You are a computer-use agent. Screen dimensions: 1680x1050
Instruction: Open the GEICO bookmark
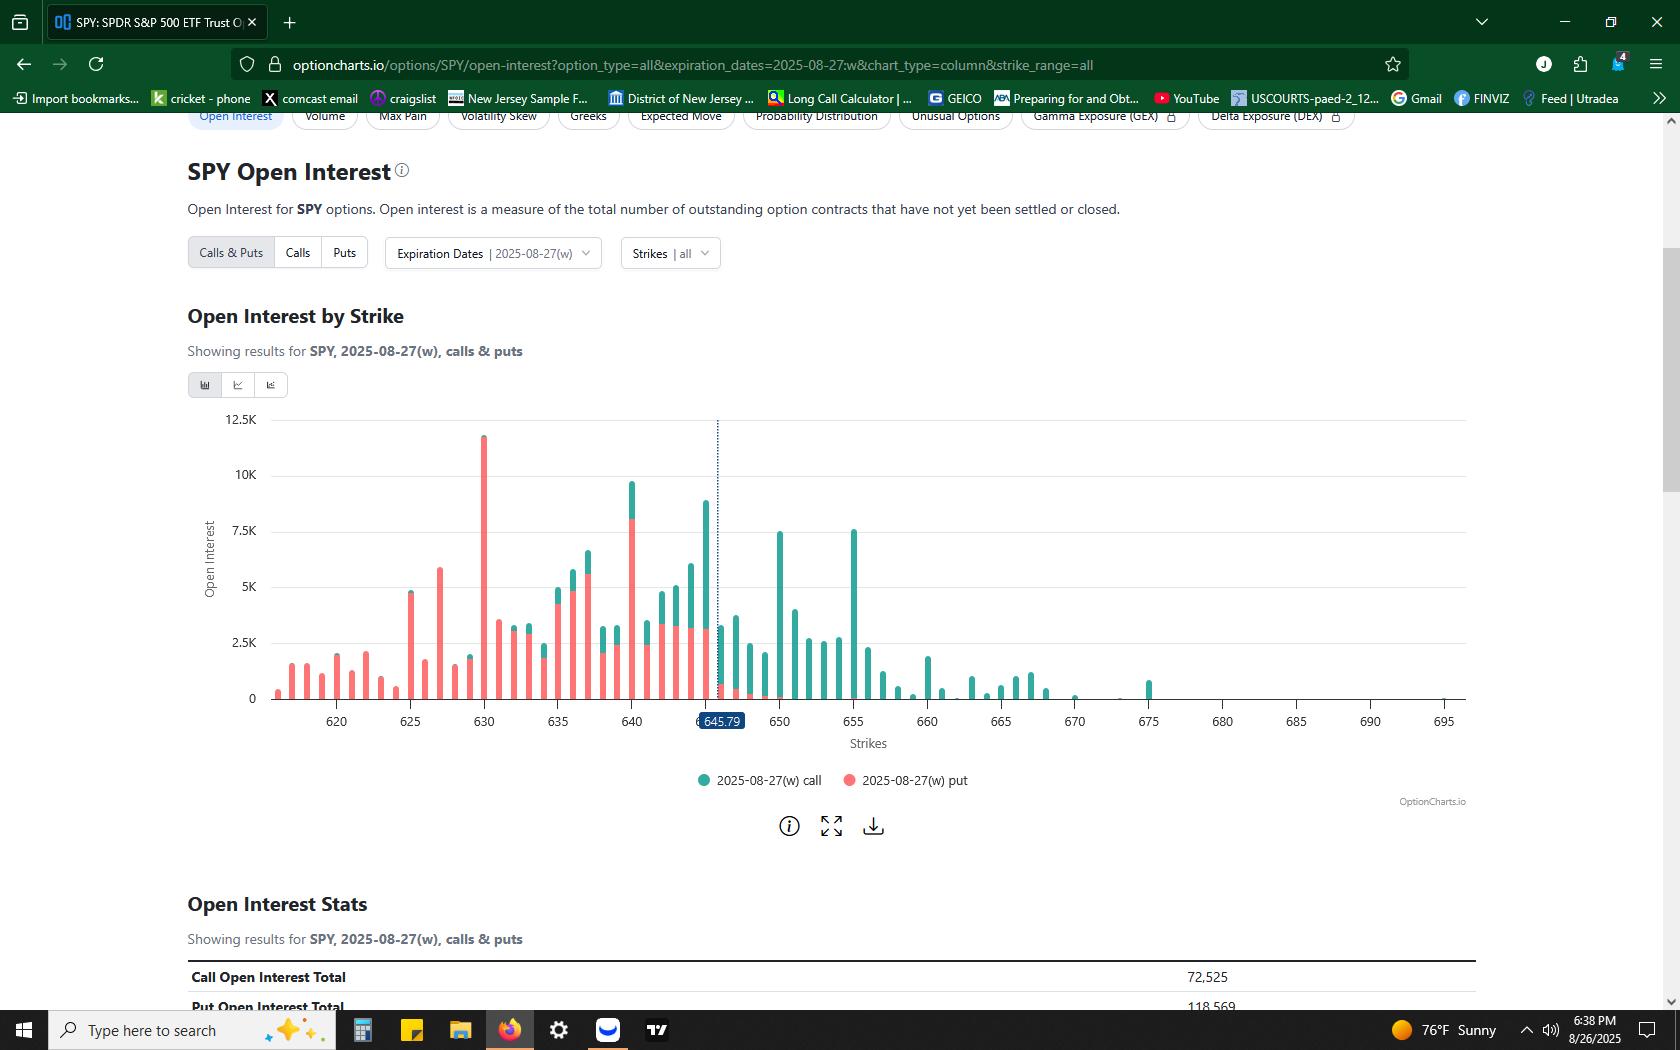pyautogui.click(x=955, y=98)
